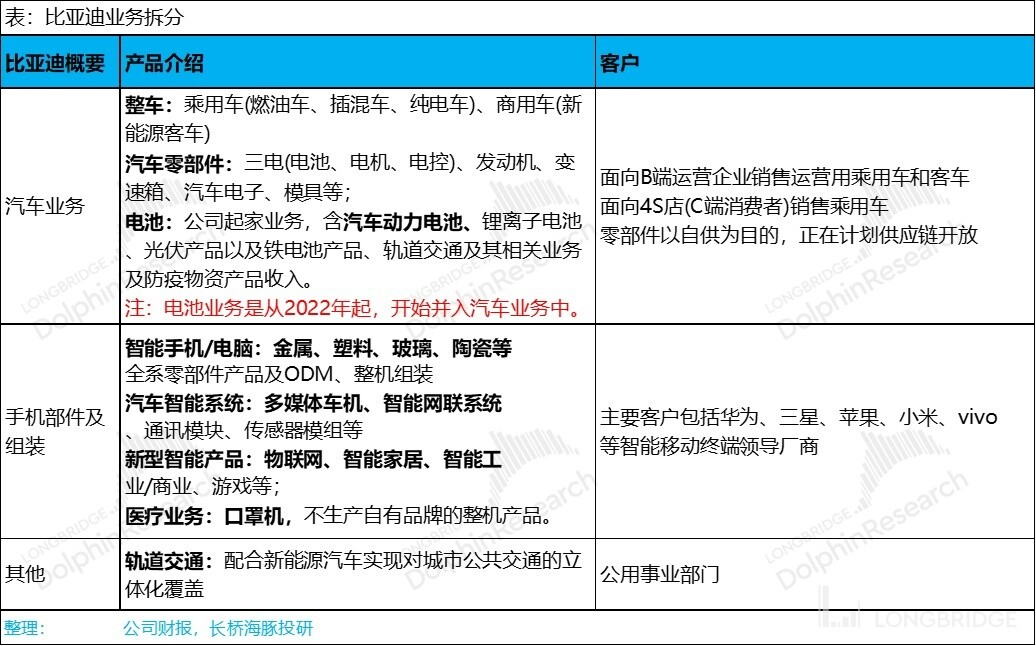Image resolution: width=1036 pixels, height=646 pixels.
Task: Select the 业/商业、游戏等 line
Action: click(x=202, y=487)
